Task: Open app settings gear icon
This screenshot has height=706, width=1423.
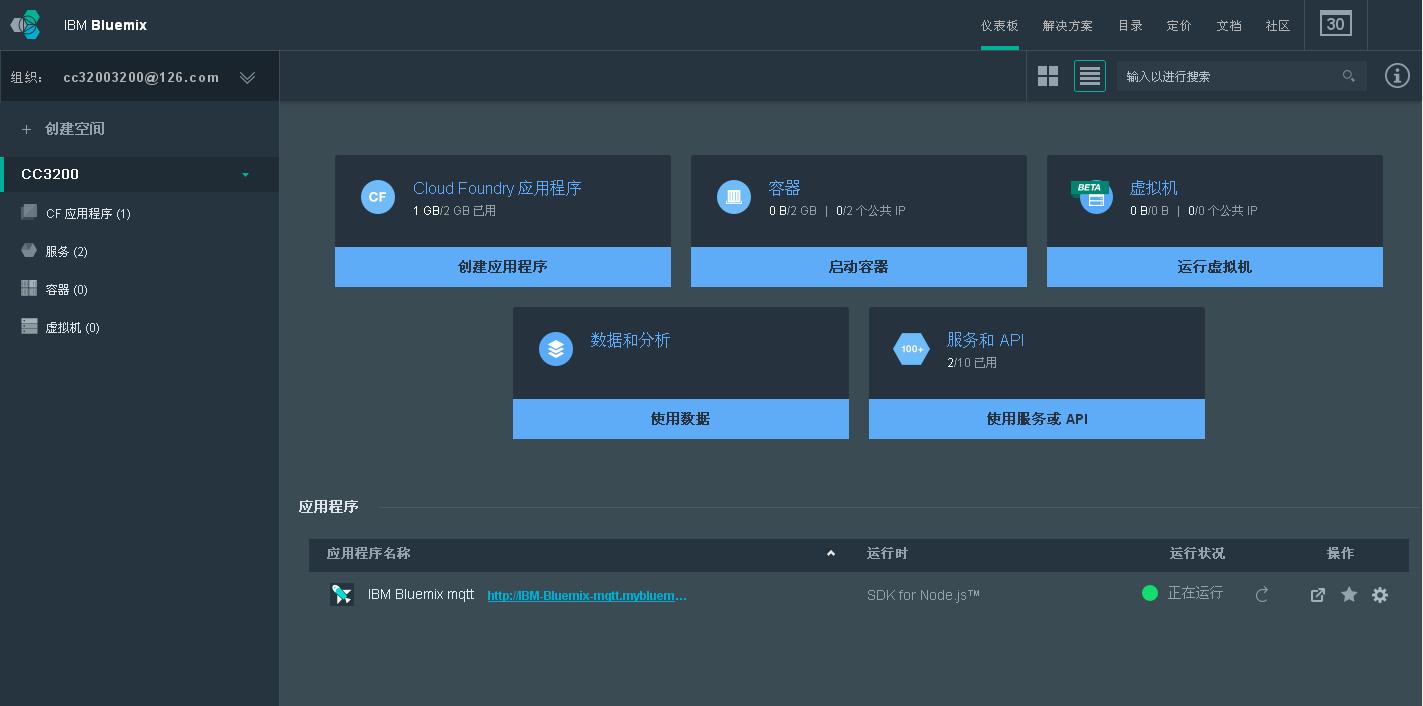Action: [x=1380, y=595]
